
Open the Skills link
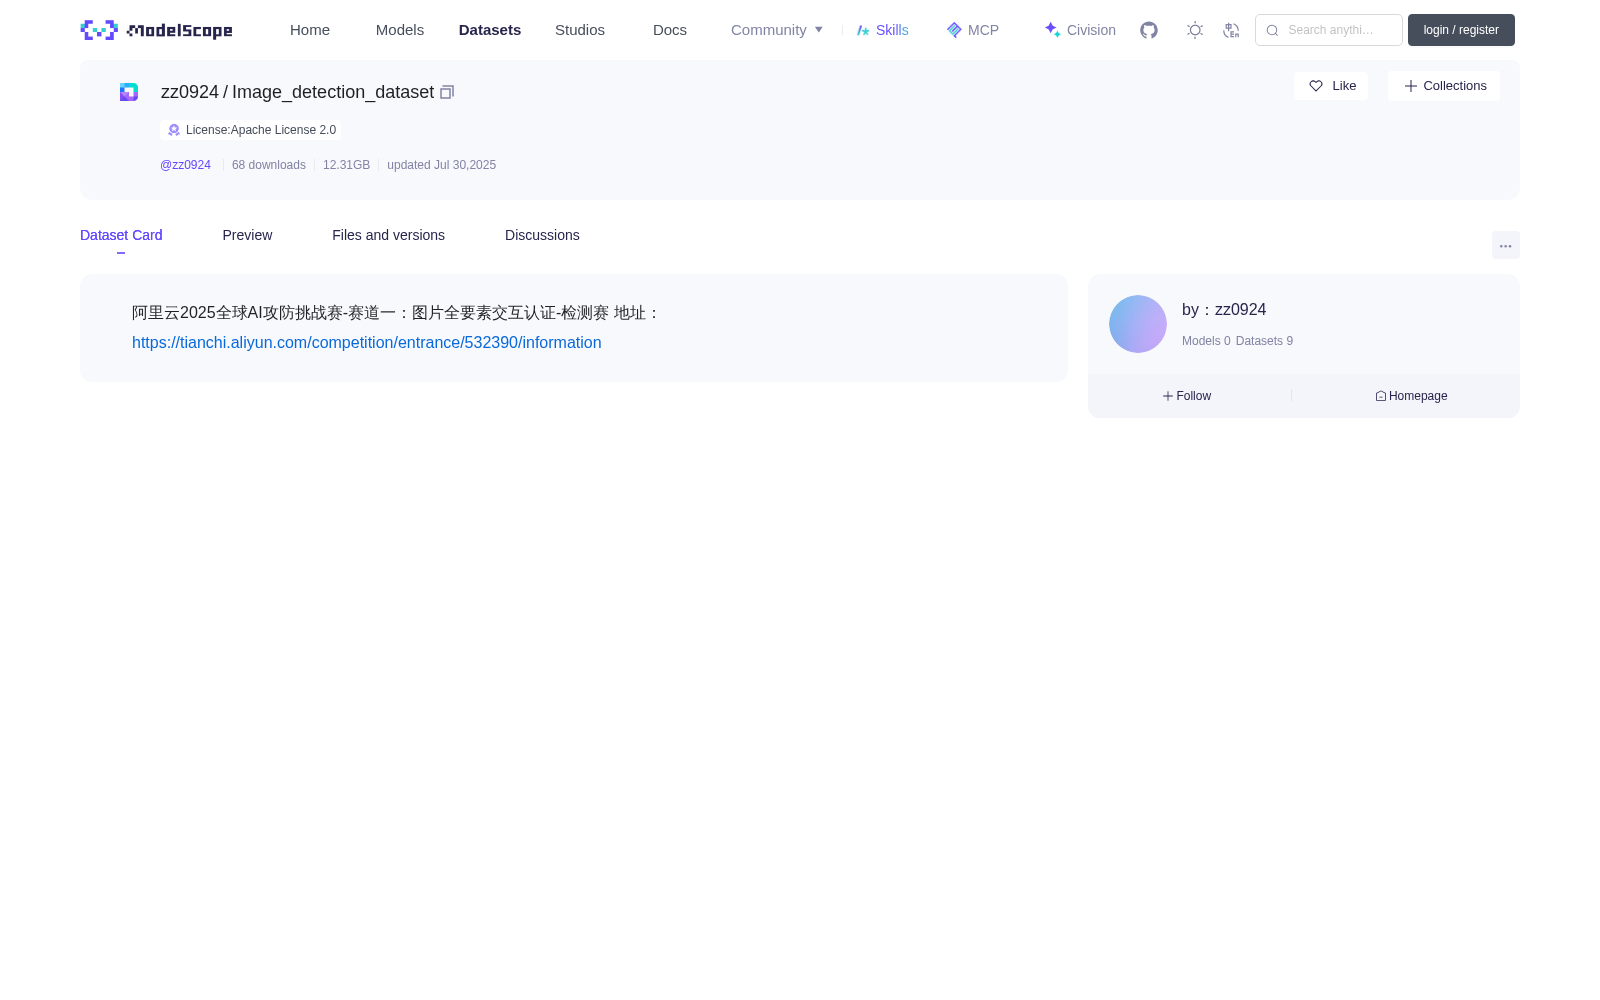[x=883, y=30]
